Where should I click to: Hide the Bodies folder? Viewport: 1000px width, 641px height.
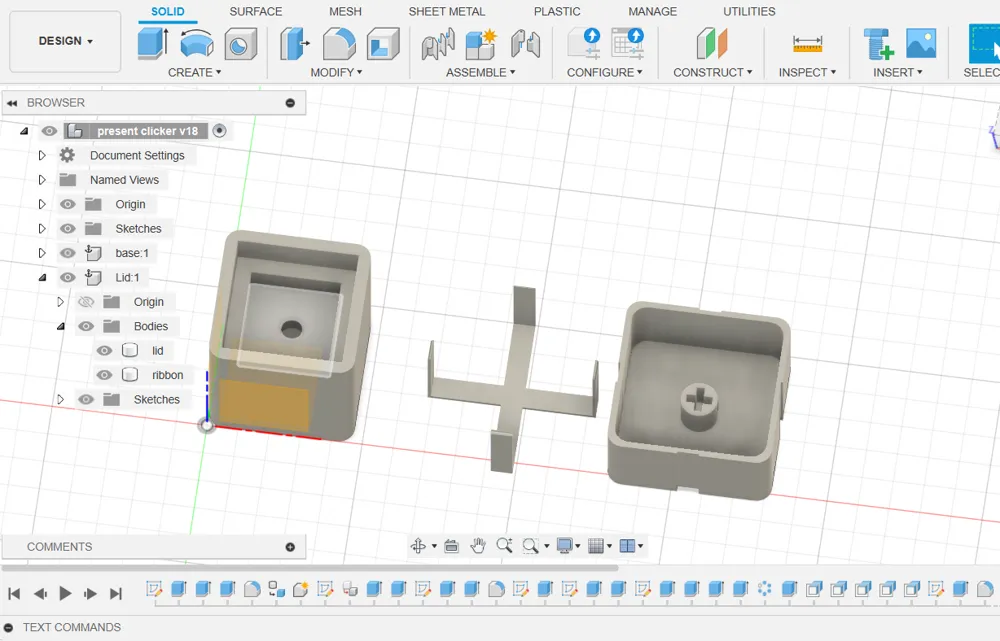(86, 326)
